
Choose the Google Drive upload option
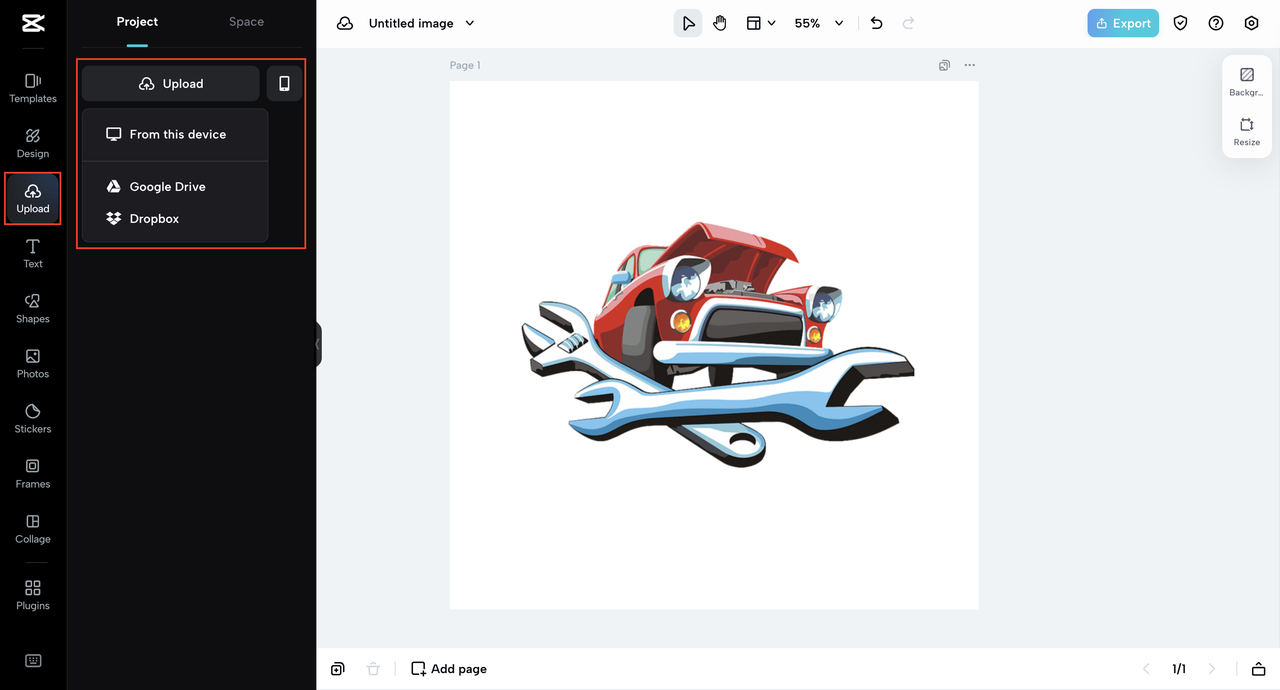click(x=175, y=187)
